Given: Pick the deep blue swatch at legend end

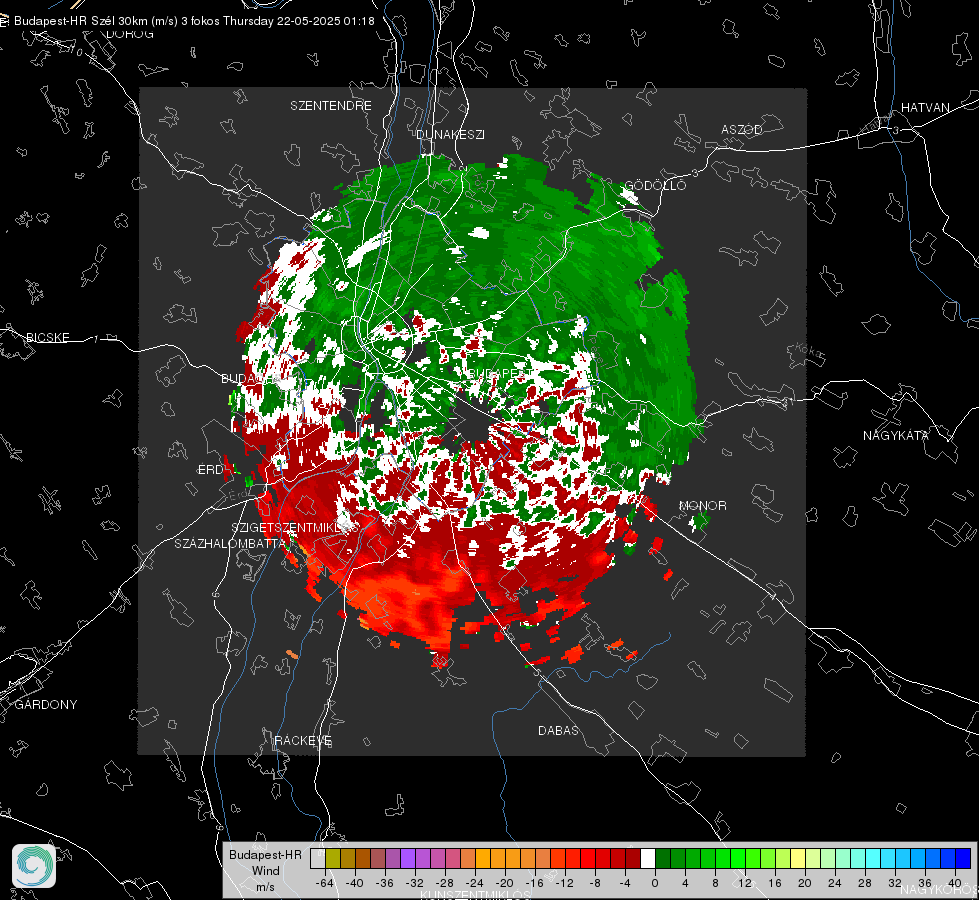Looking at the screenshot, I should pos(963,858).
